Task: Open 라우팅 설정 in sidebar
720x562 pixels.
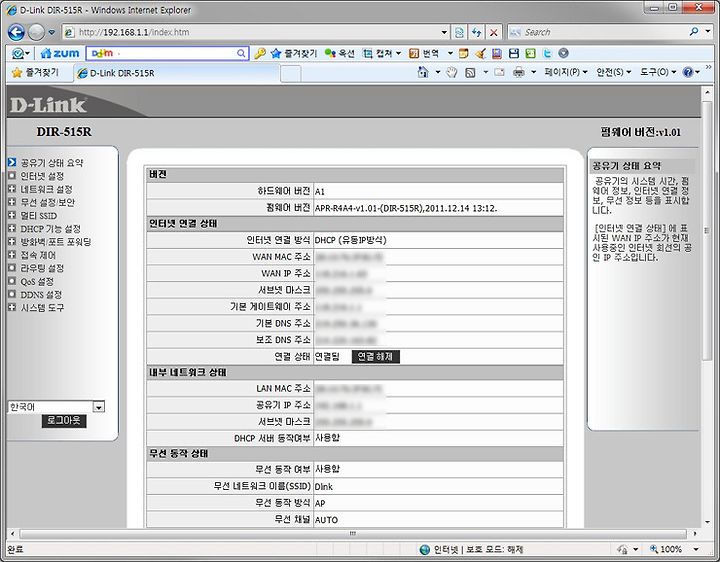Action: click(42, 268)
